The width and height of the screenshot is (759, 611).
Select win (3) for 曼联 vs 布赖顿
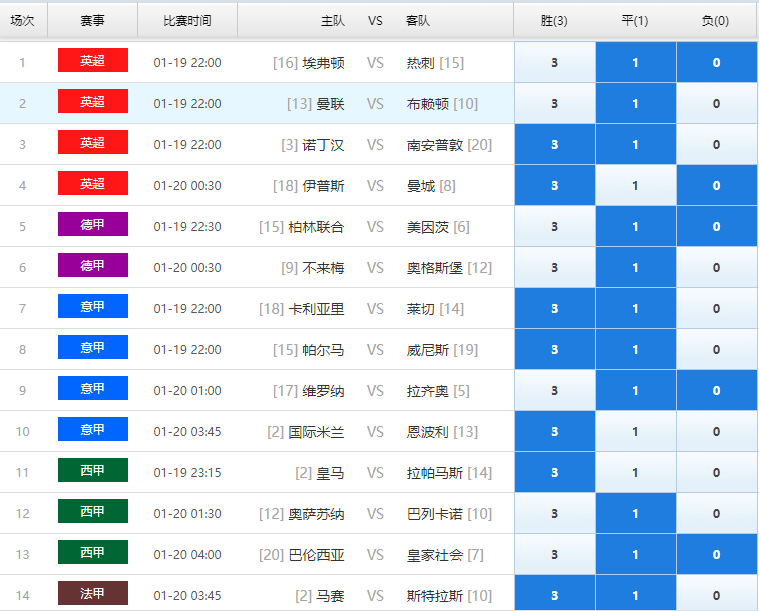click(x=555, y=104)
